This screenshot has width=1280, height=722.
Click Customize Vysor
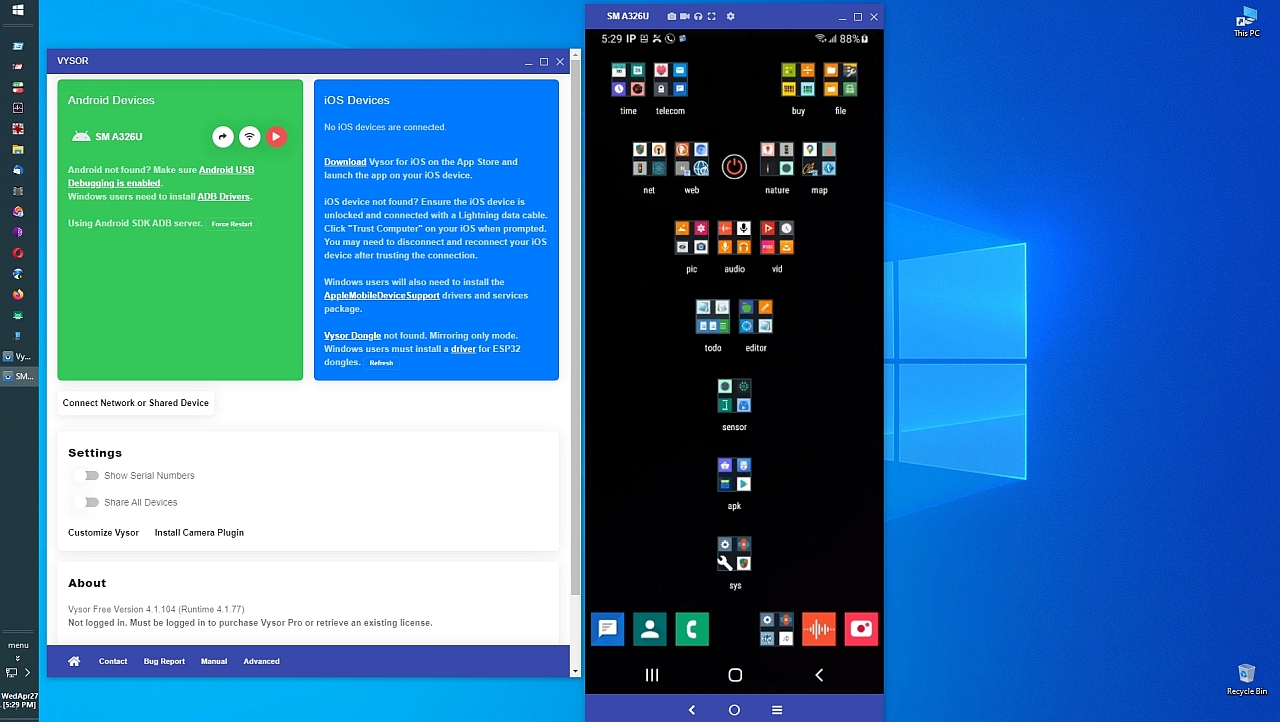tap(103, 533)
